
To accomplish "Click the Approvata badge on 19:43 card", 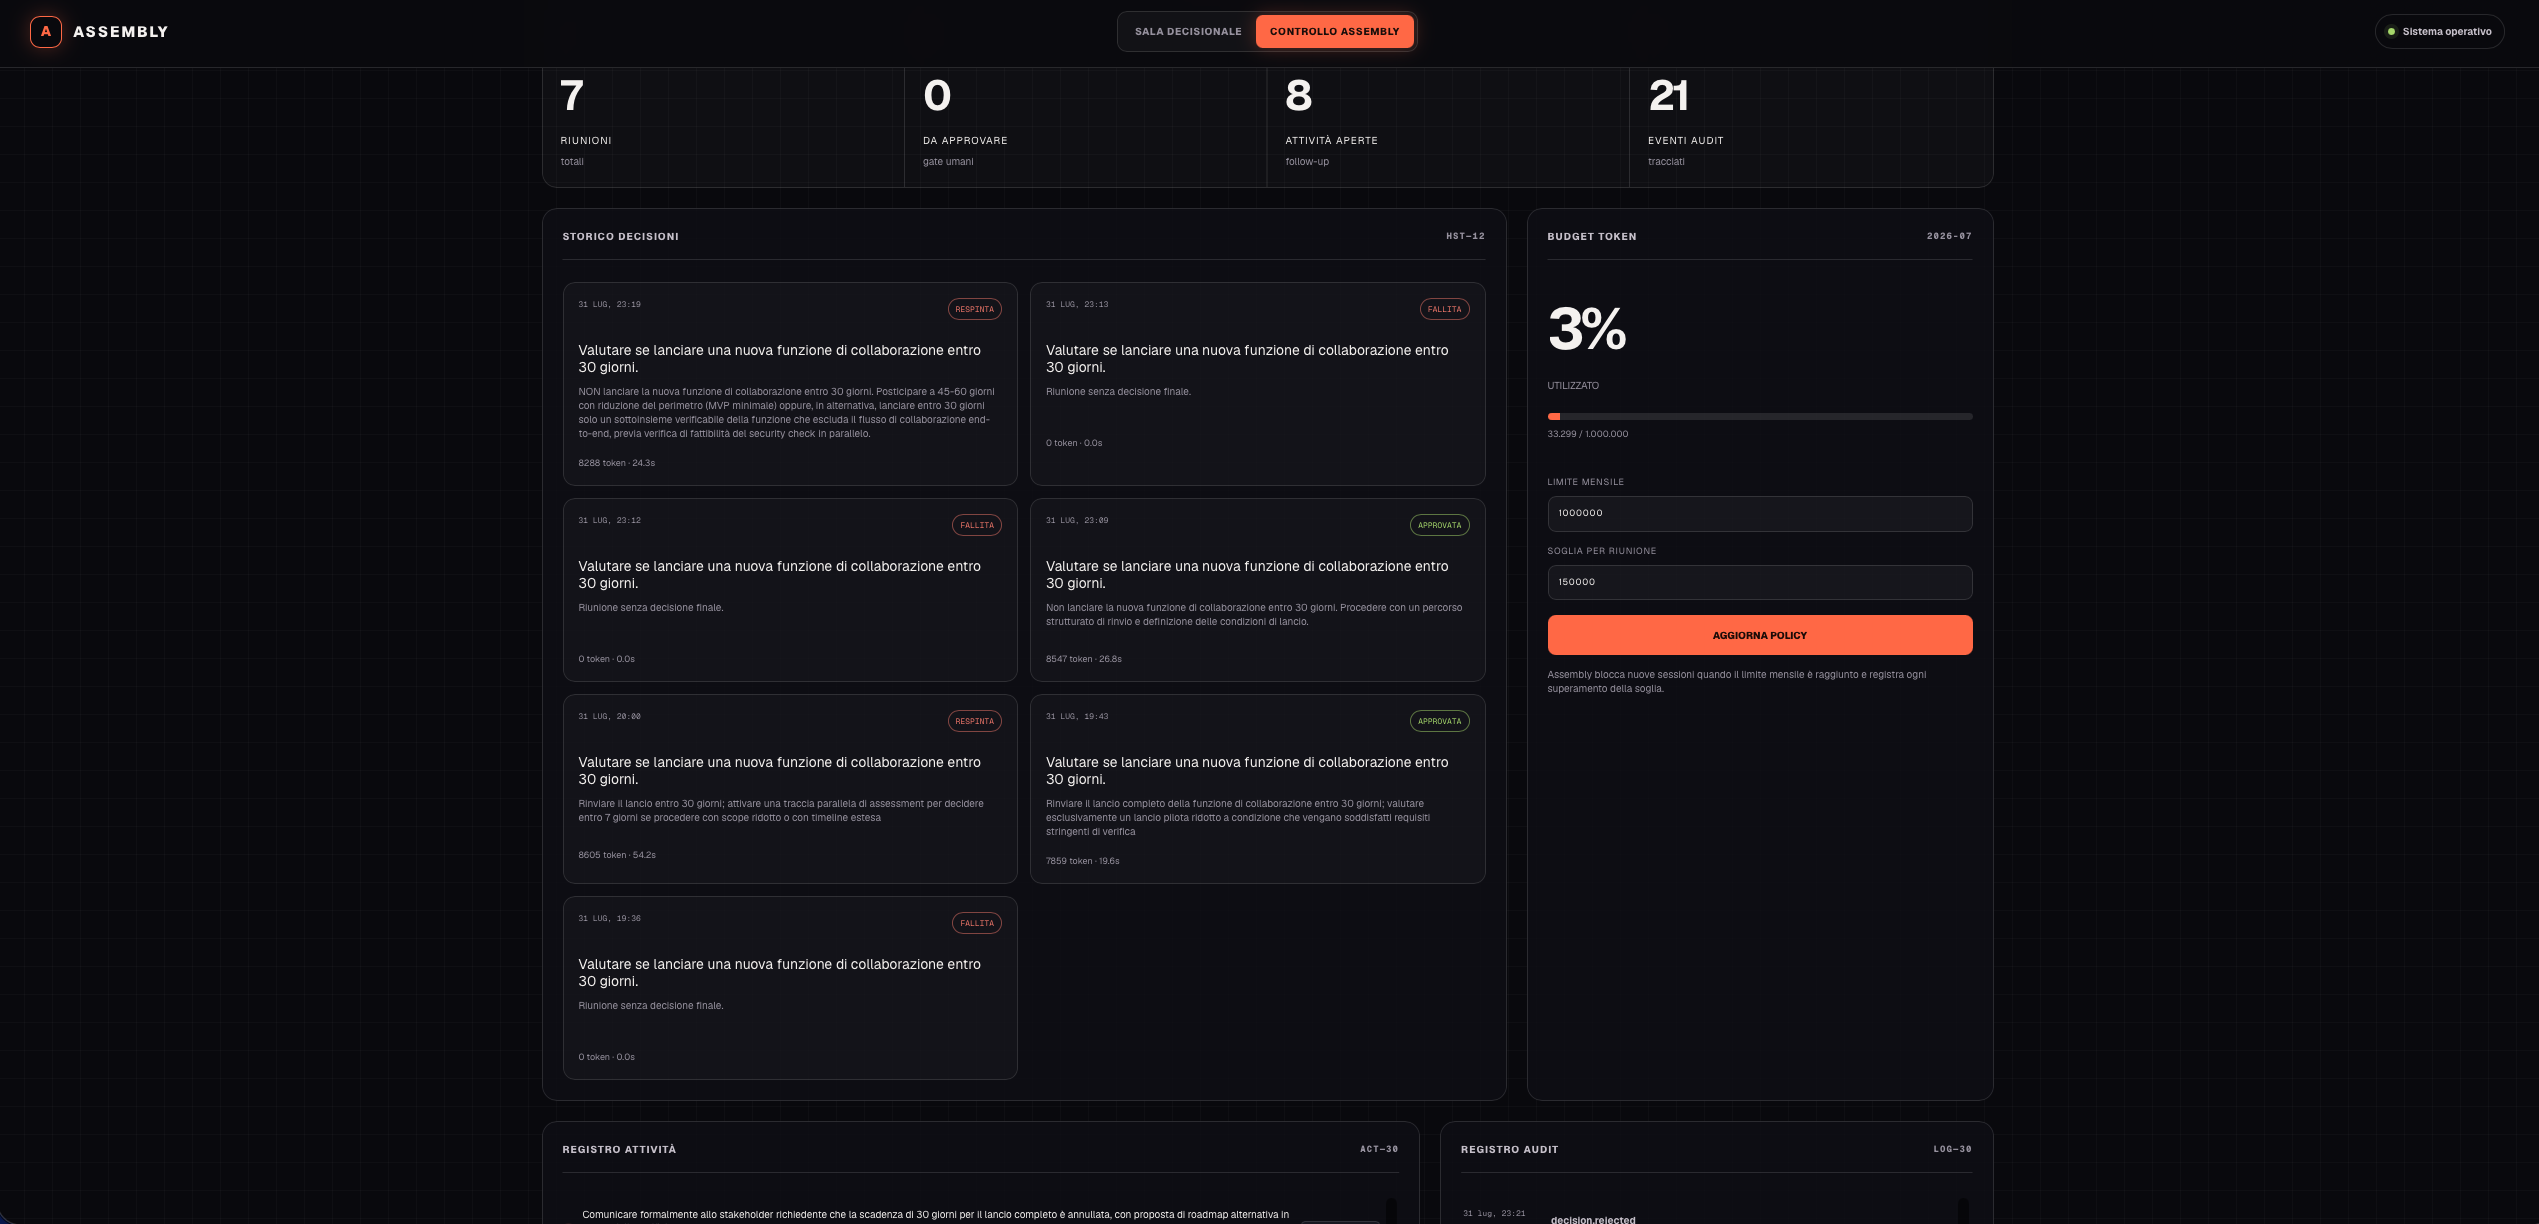I will pos(1439,721).
